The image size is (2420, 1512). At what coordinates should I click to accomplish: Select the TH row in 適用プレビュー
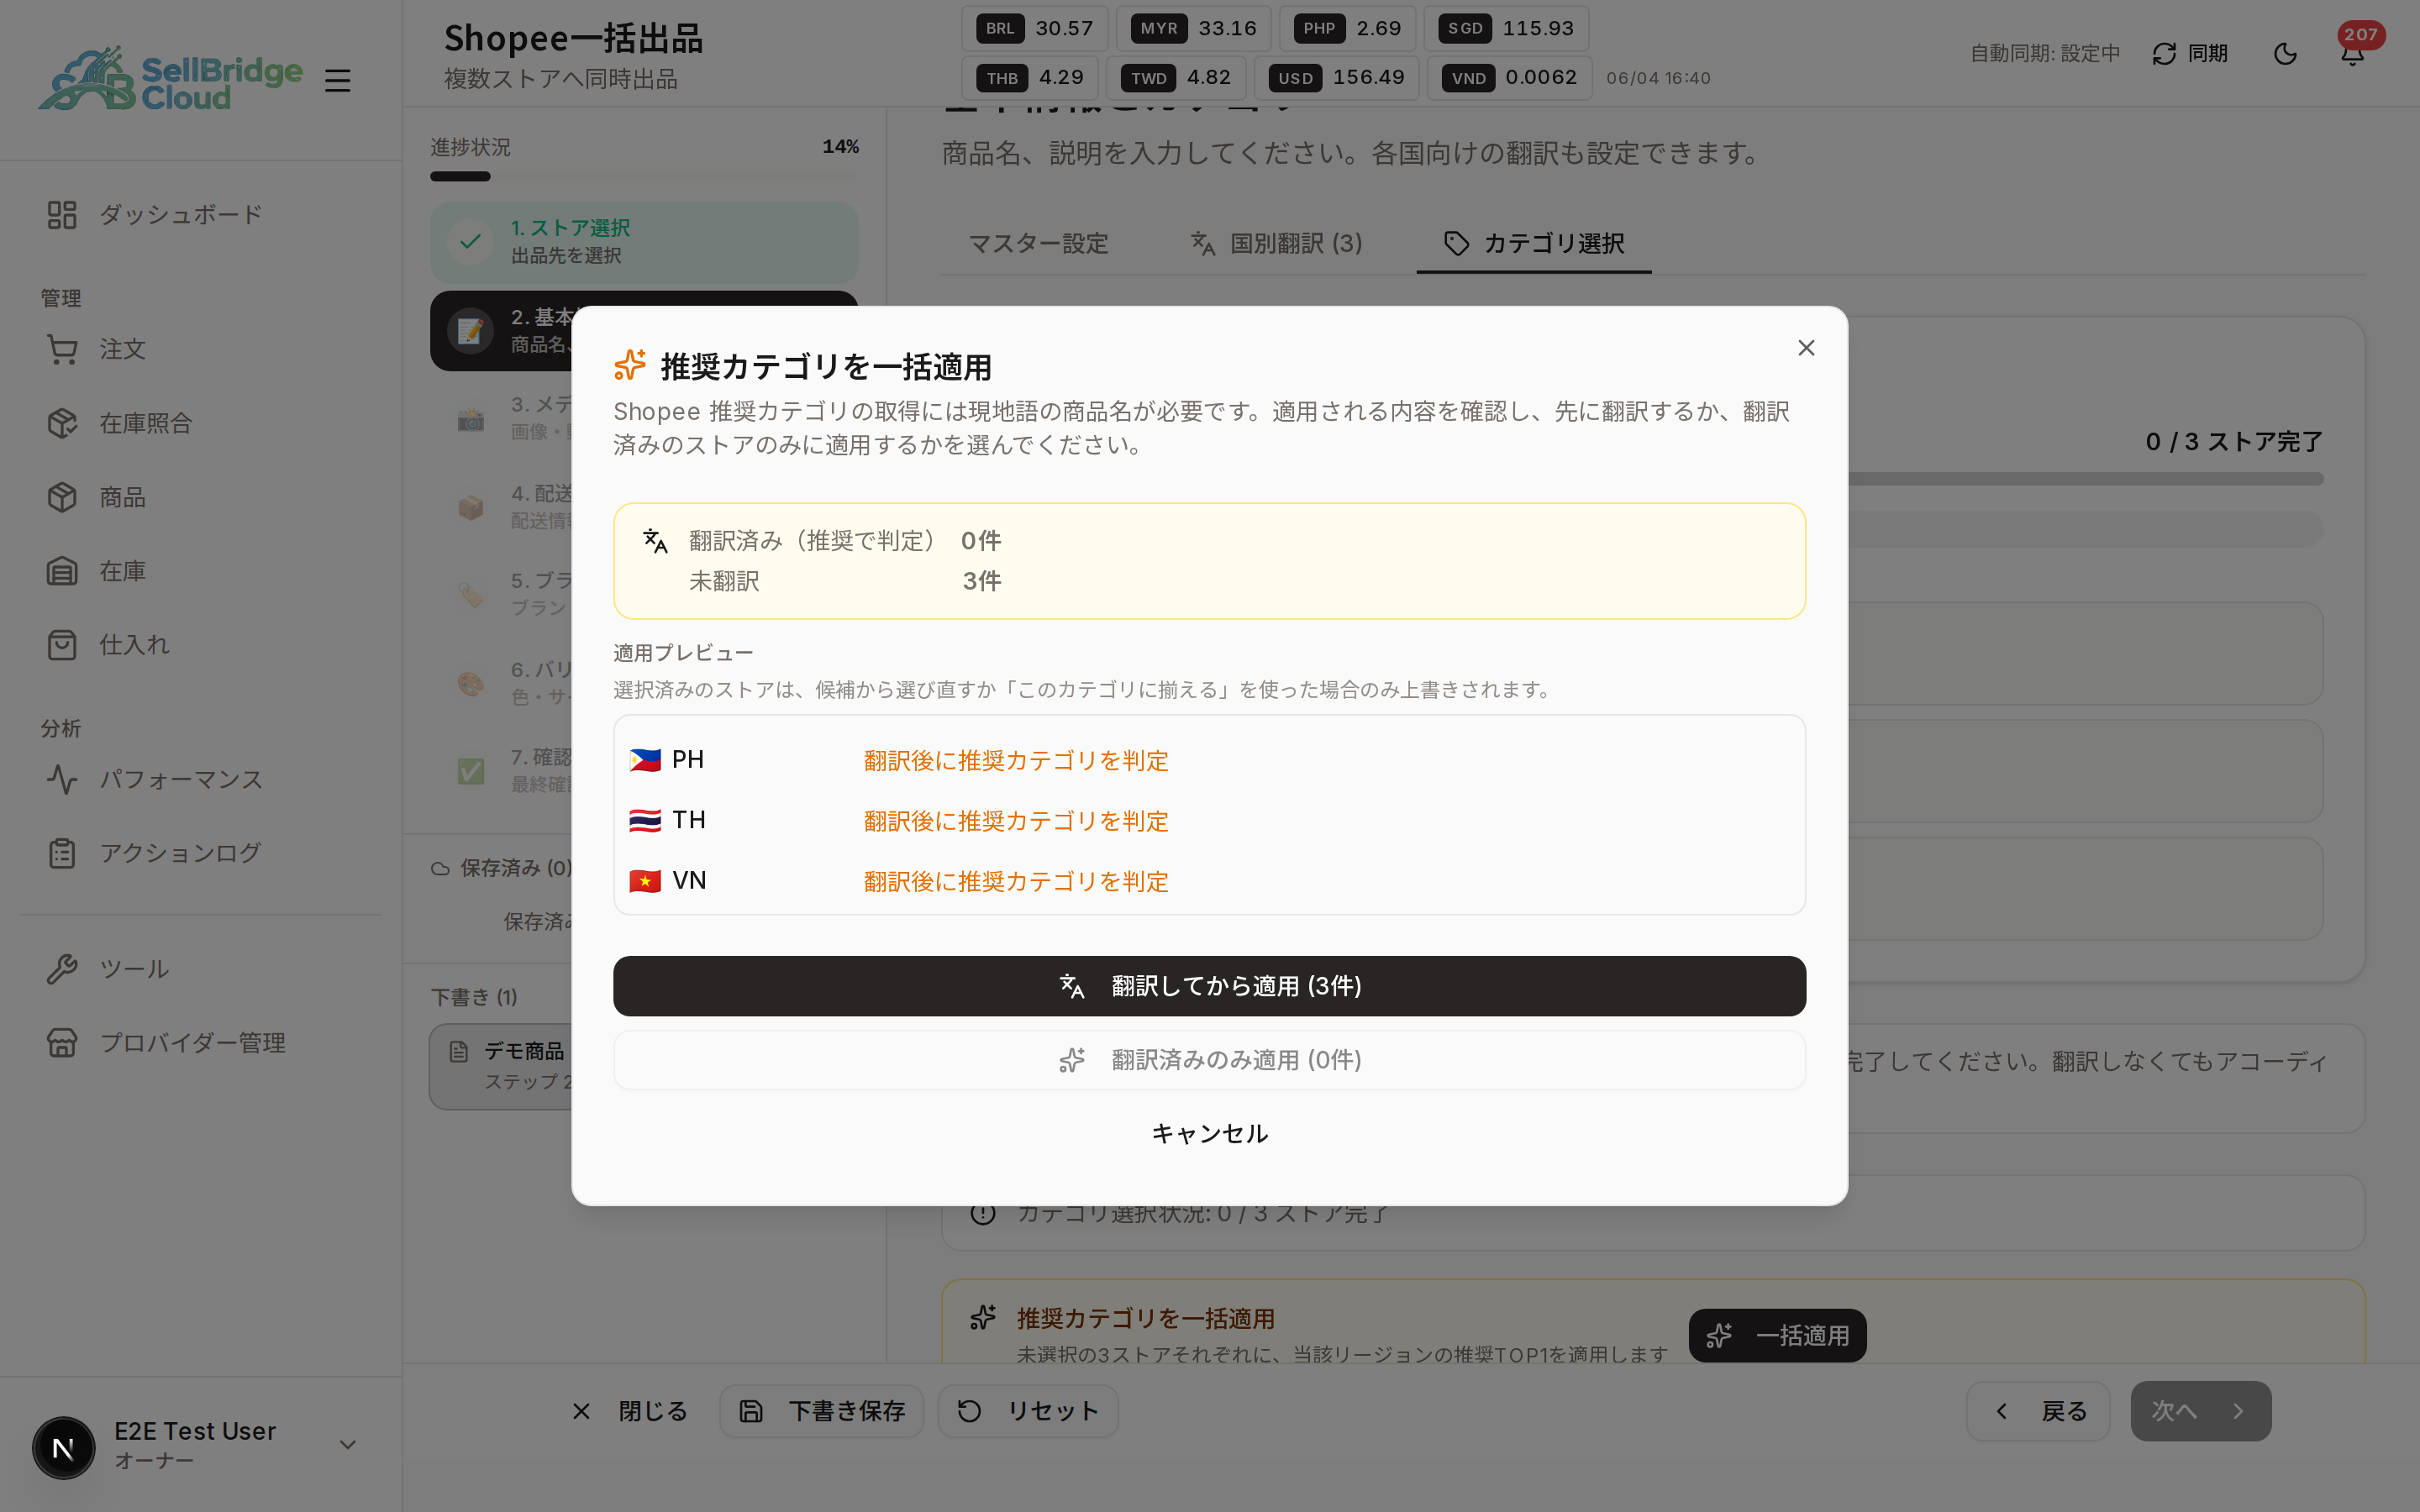pyautogui.click(x=1209, y=820)
